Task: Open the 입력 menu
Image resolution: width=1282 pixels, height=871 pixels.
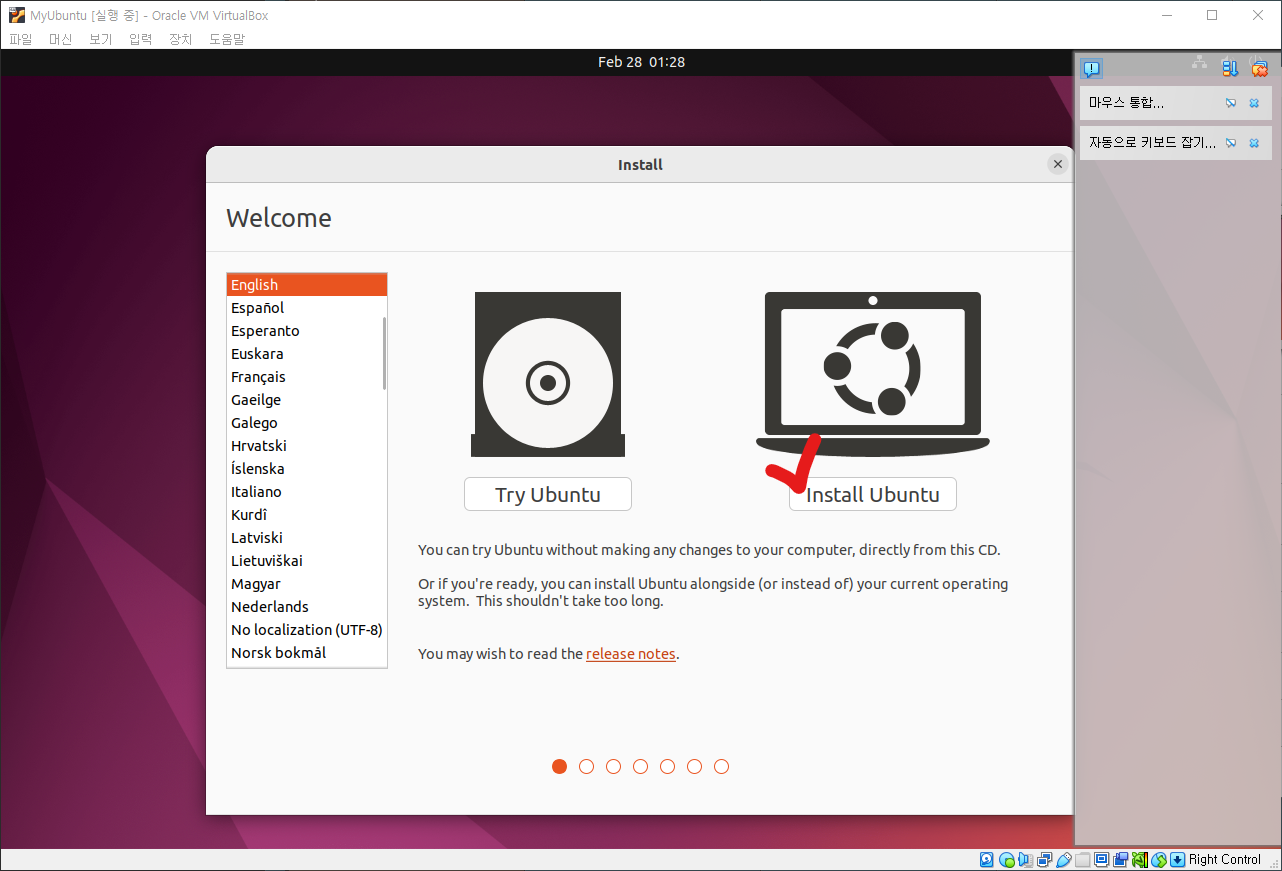Action: coord(141,39)
